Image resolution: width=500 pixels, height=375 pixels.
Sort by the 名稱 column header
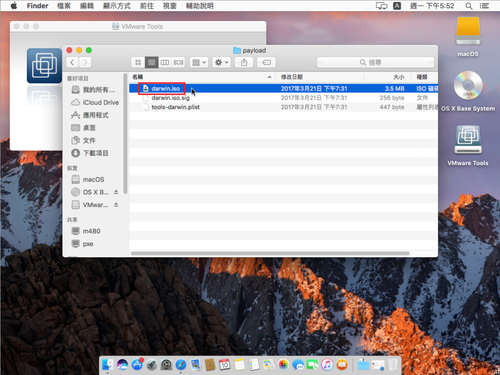pyautogui.click(x=138, y=77)
